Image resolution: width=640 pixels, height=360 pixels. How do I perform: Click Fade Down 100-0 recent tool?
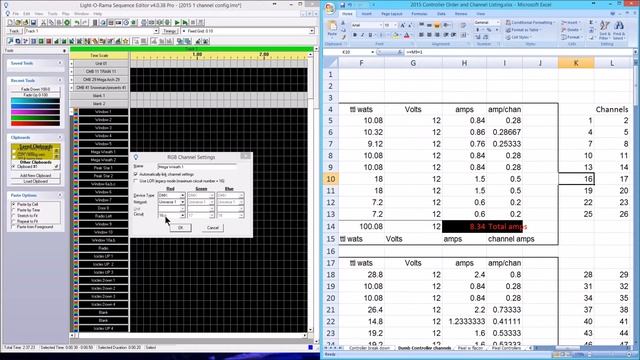pyautogui.click(x=36, y=89)
